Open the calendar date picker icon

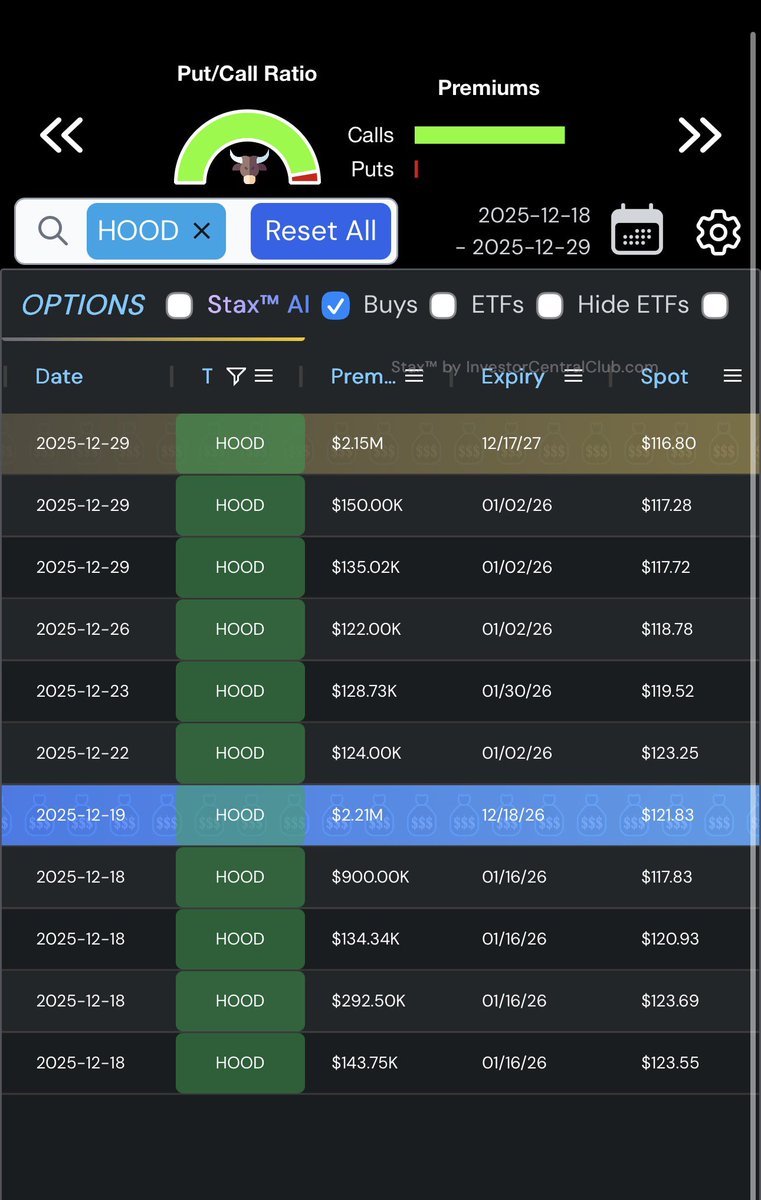tap(637, 229)
